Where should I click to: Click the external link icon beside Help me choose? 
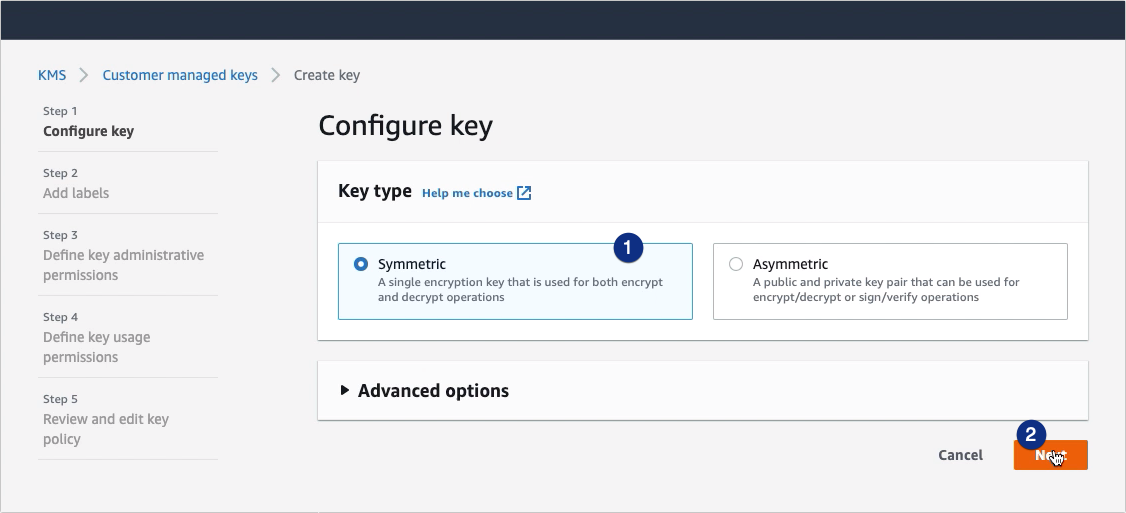524,193
